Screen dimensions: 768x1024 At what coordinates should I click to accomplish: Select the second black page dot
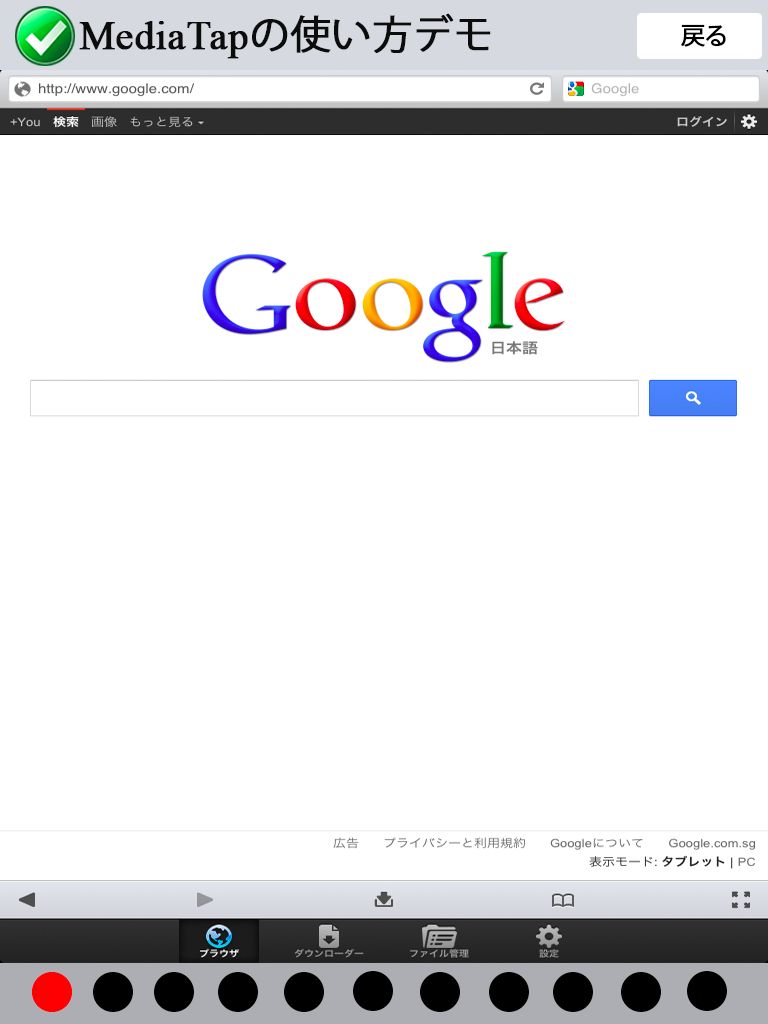174,991
